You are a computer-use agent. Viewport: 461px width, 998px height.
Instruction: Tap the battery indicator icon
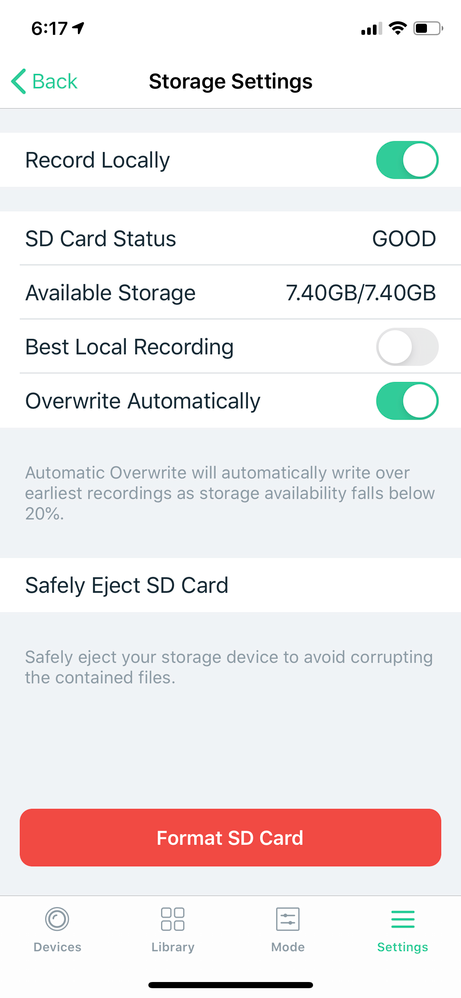click(428, 28)
